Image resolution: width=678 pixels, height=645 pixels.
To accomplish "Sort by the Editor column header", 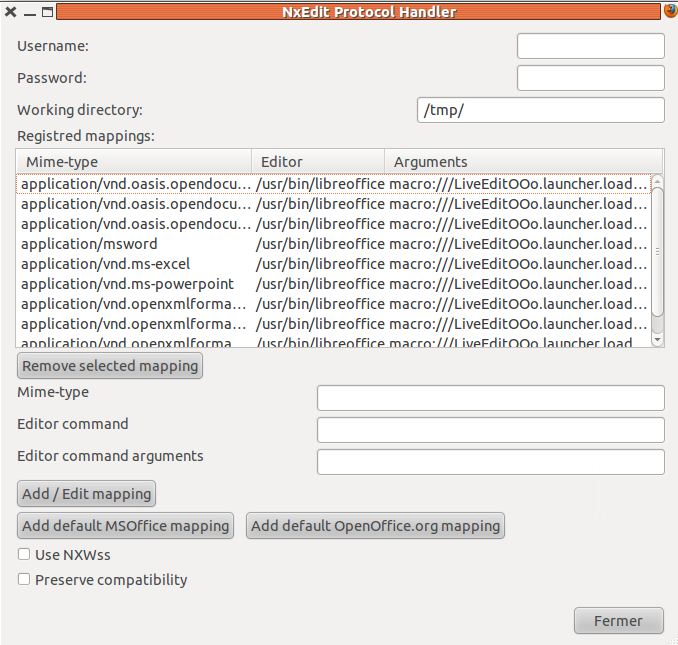I will click(317, 161).
